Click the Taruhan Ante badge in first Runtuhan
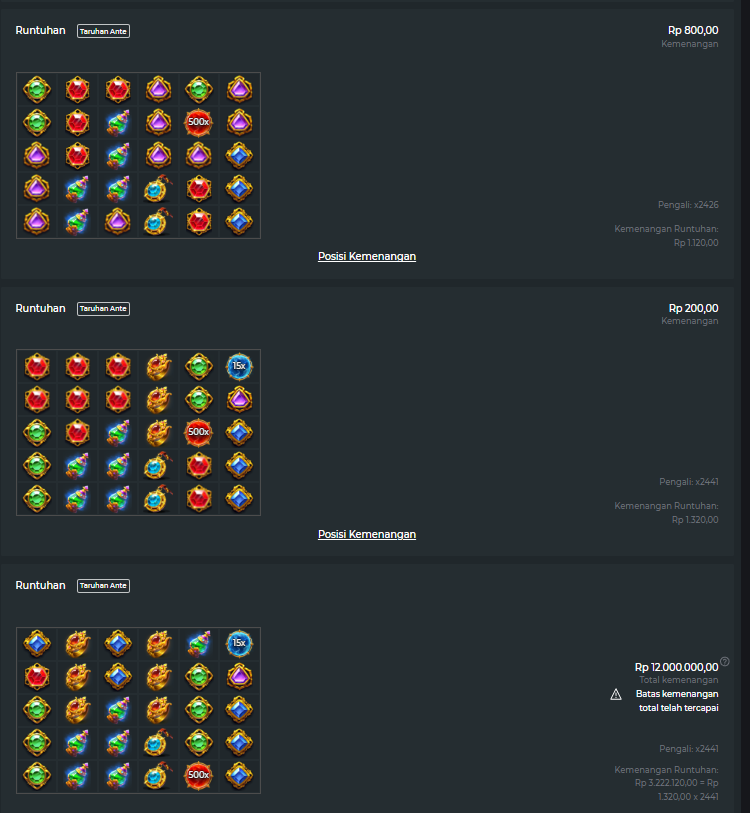The height and width of the screenshot is (813, 750). 103,31
